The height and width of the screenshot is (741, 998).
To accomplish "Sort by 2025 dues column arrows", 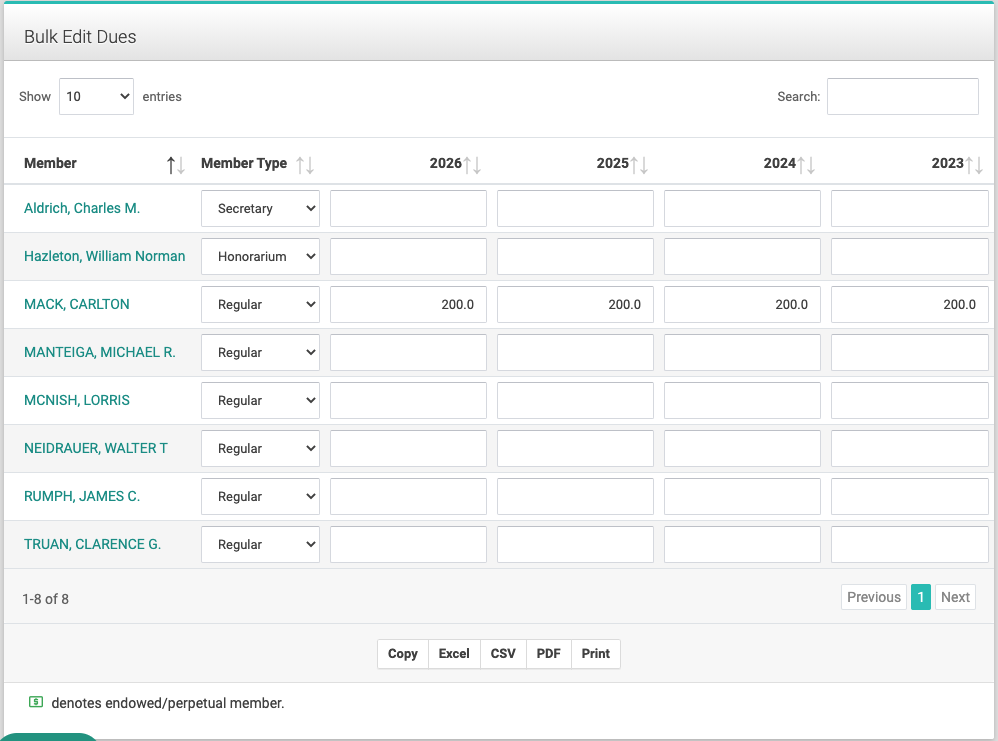I will 638,165.
